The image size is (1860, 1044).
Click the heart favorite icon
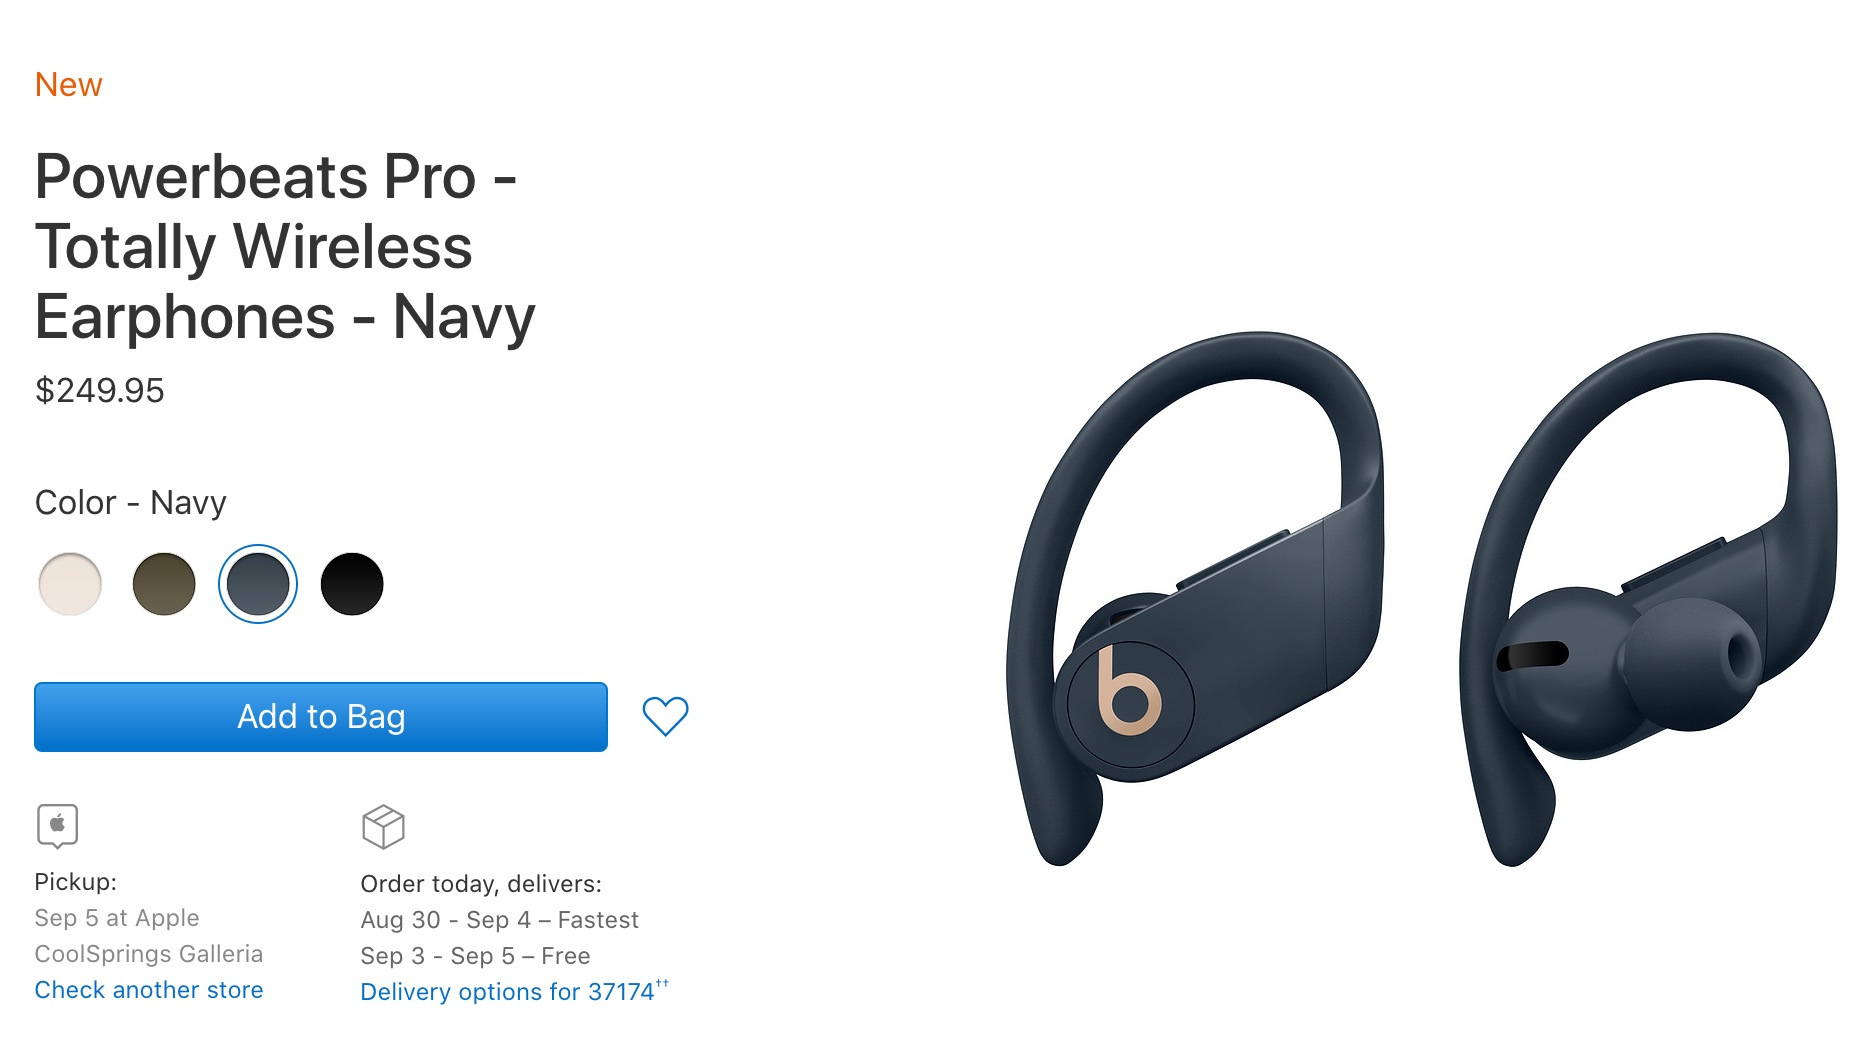tap(665, 716)
